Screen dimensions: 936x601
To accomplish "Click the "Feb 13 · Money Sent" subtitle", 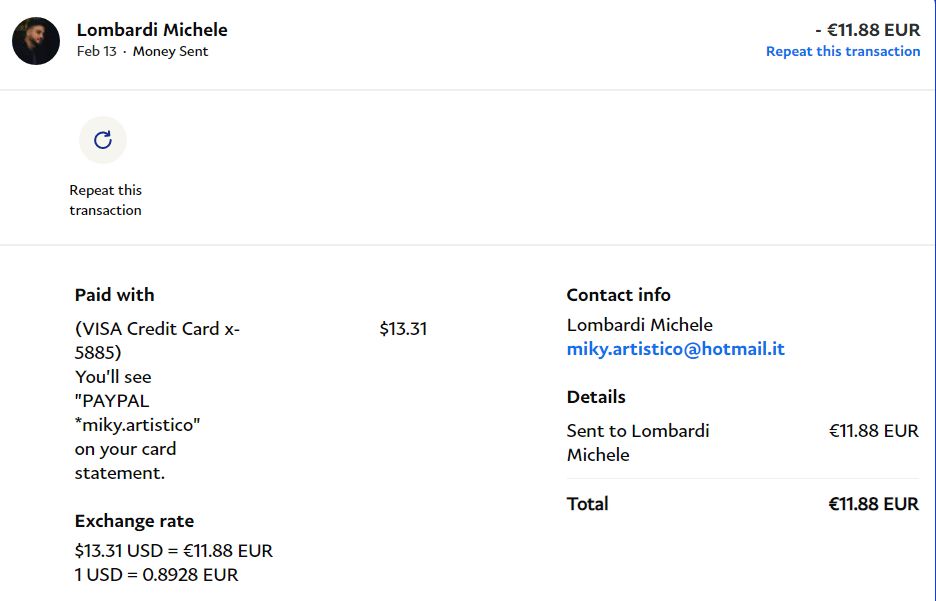I will (x=142, y=52).
